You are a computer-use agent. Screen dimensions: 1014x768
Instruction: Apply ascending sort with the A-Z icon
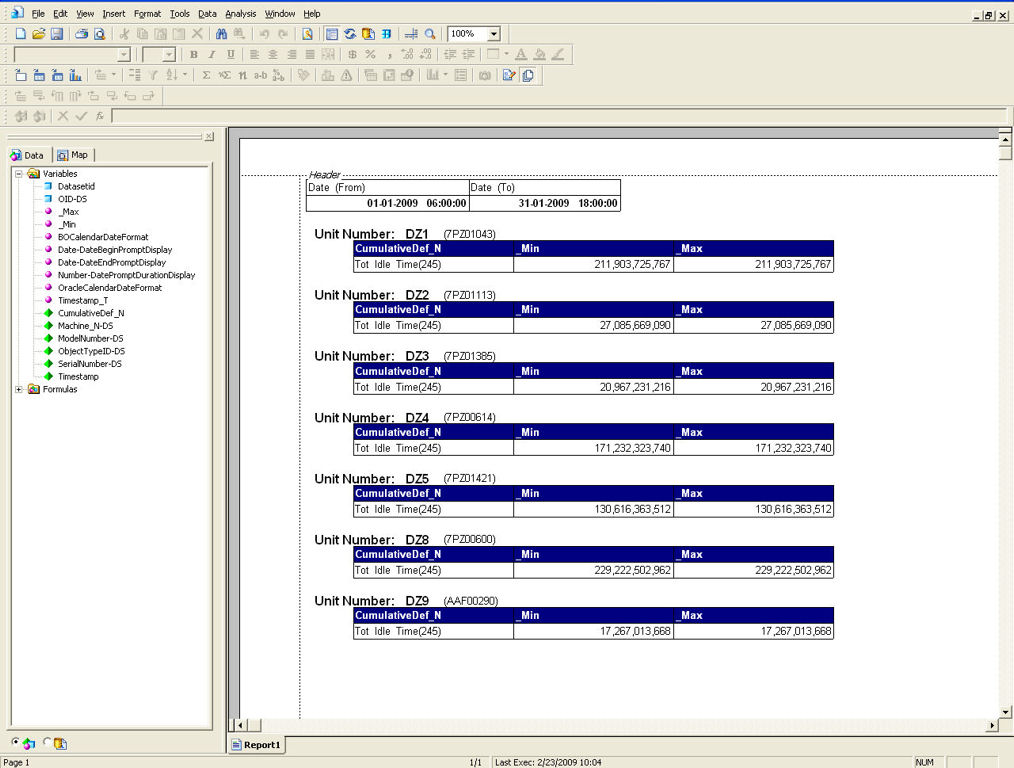pos(170,76)
